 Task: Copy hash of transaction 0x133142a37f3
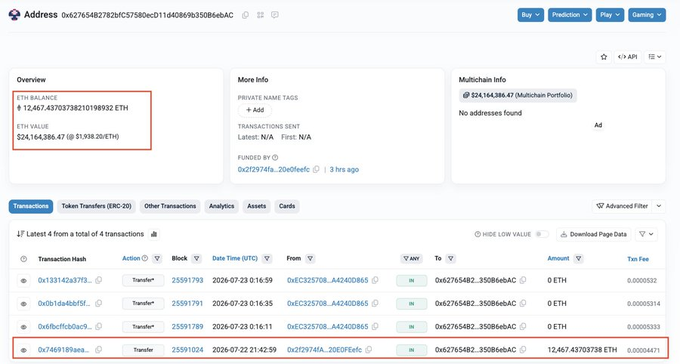coord(99,280)
